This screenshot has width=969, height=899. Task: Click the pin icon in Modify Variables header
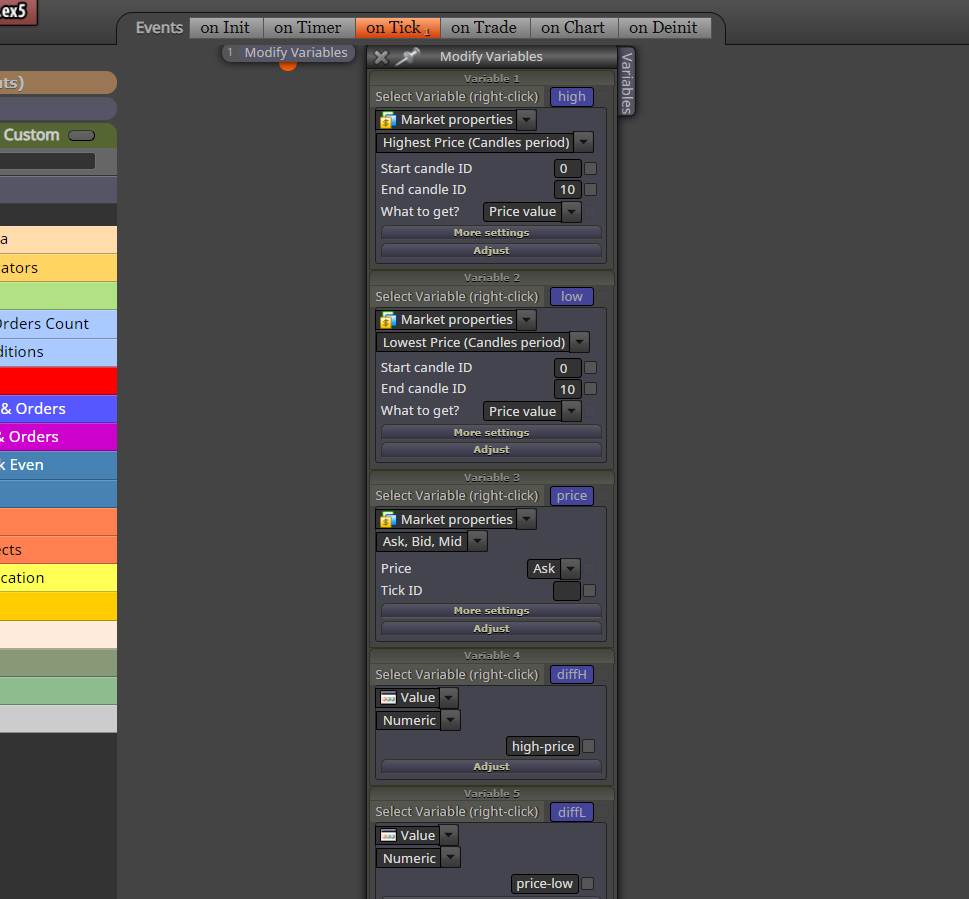[x=408, y=56]
